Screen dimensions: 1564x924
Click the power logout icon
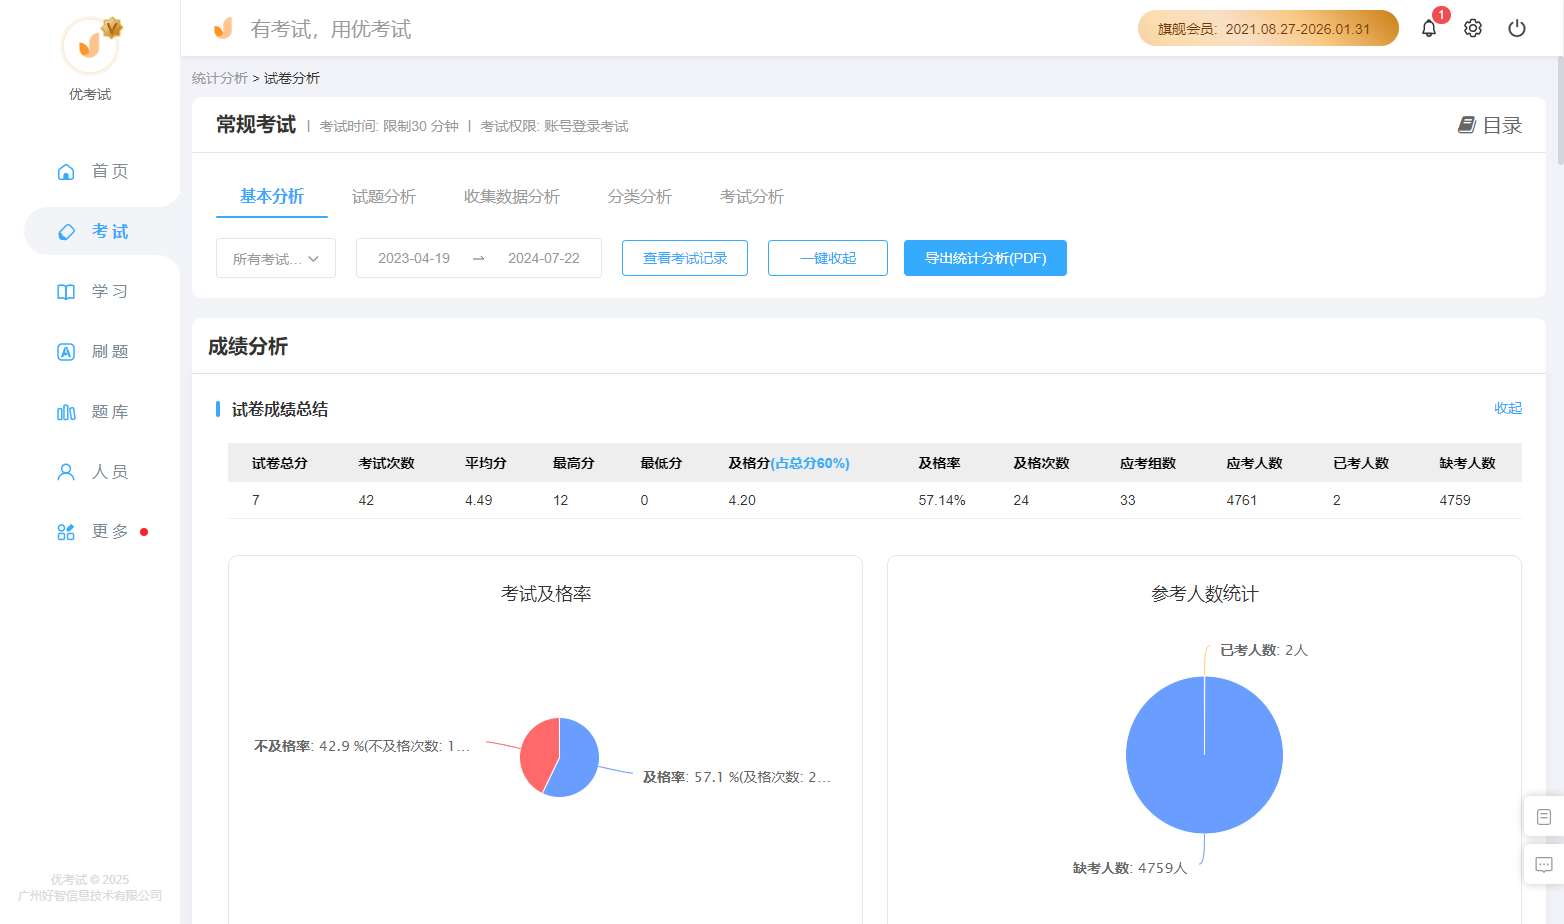pos(1517,28)
